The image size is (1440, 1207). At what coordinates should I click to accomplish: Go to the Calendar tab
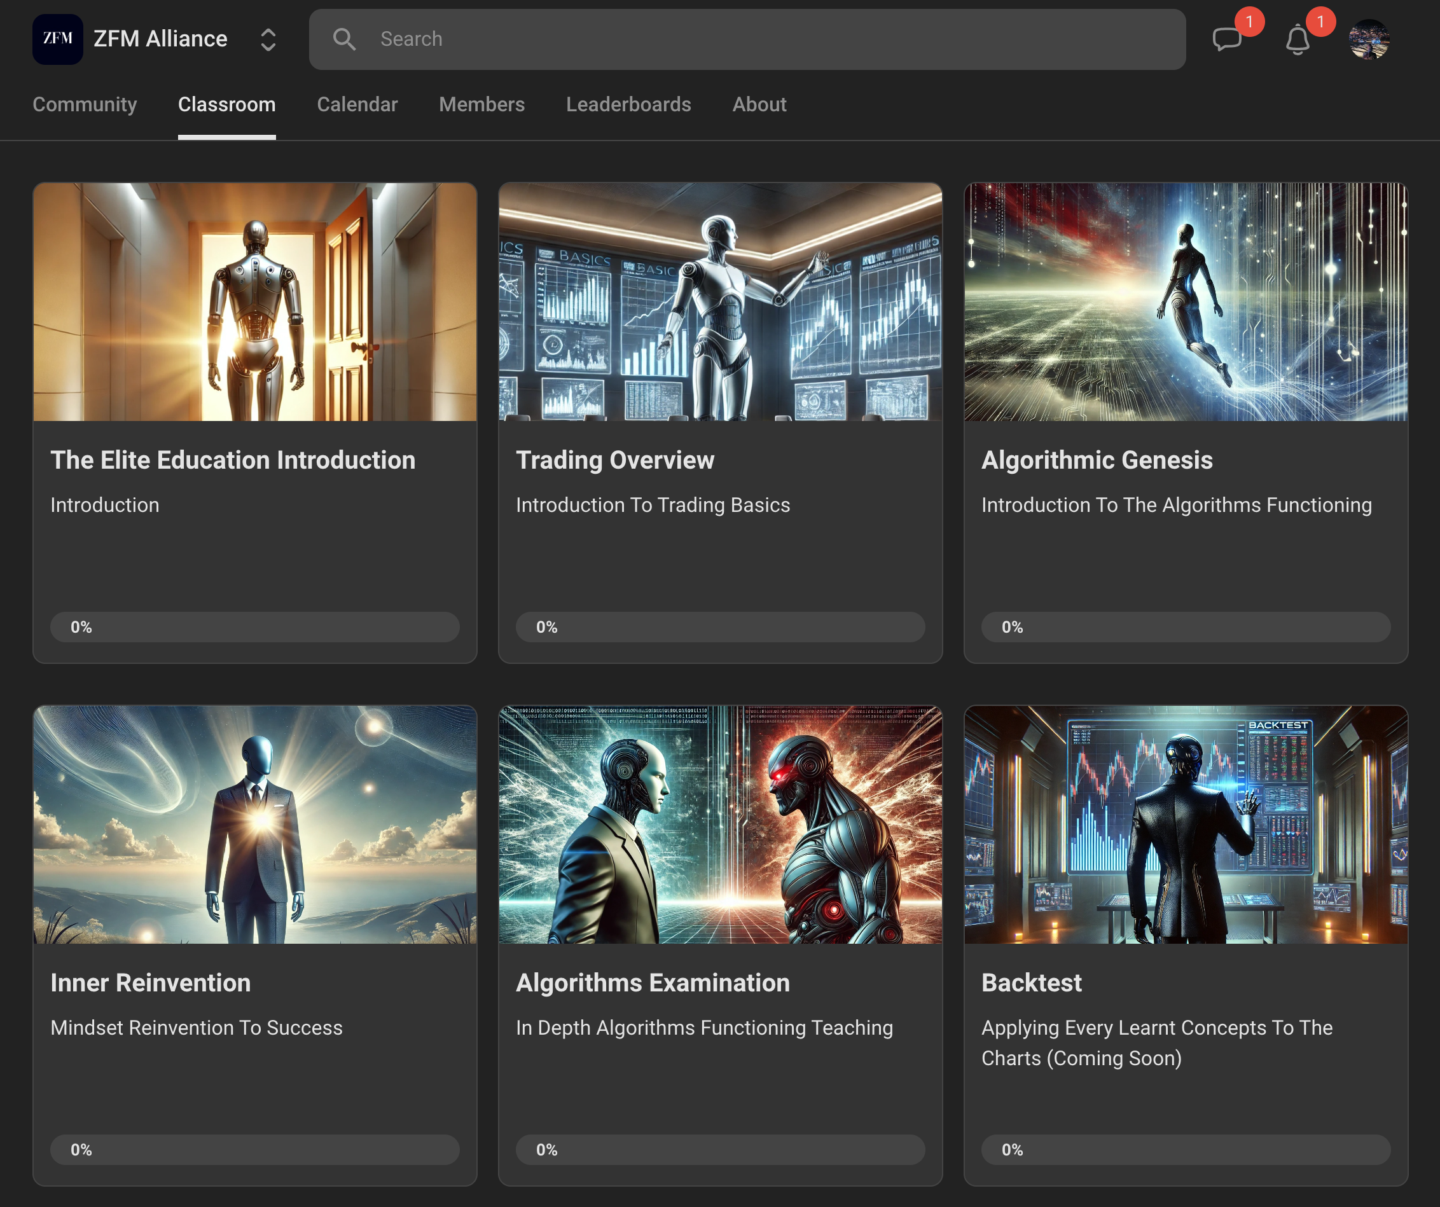click(357, 104)
